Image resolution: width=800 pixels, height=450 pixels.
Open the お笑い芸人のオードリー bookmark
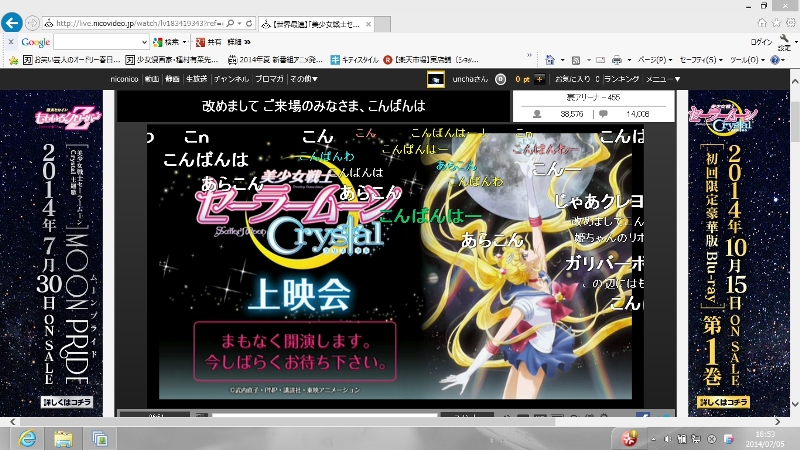pos(71,60)
